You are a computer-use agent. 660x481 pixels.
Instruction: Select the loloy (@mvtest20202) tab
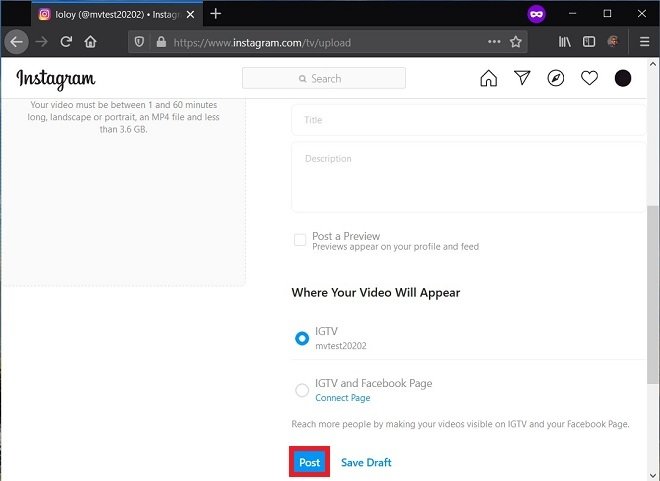coord(117,14)
